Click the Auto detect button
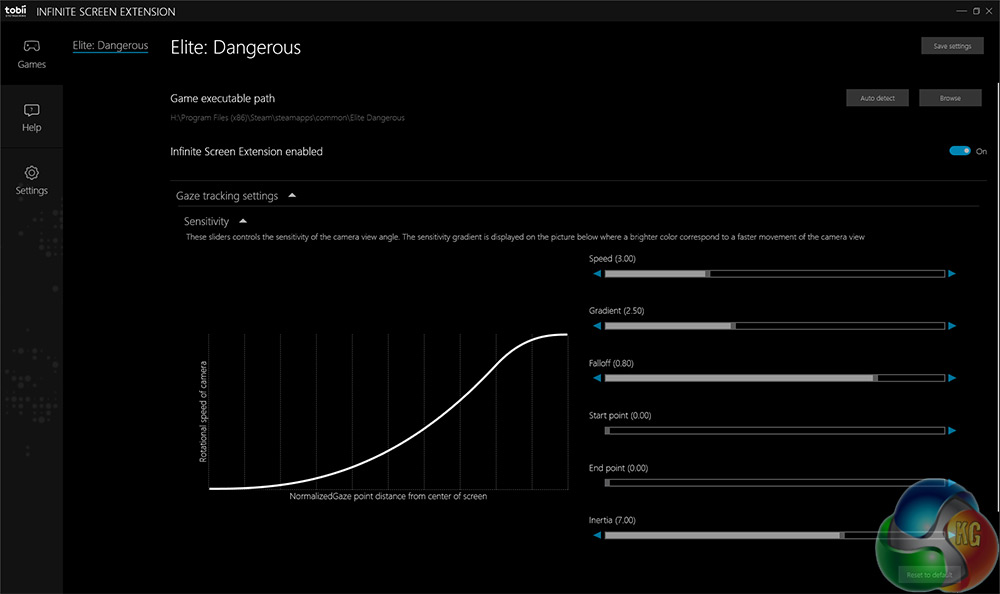The image size is (1000, 594). click(x=877, y=98)
